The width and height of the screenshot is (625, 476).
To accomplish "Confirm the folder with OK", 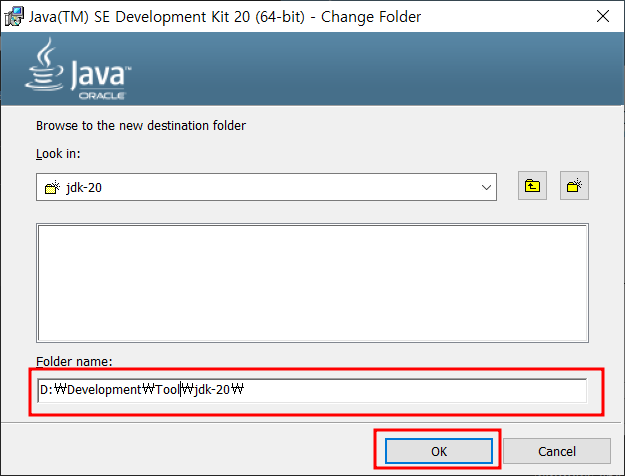I will (x=438, y=451).
